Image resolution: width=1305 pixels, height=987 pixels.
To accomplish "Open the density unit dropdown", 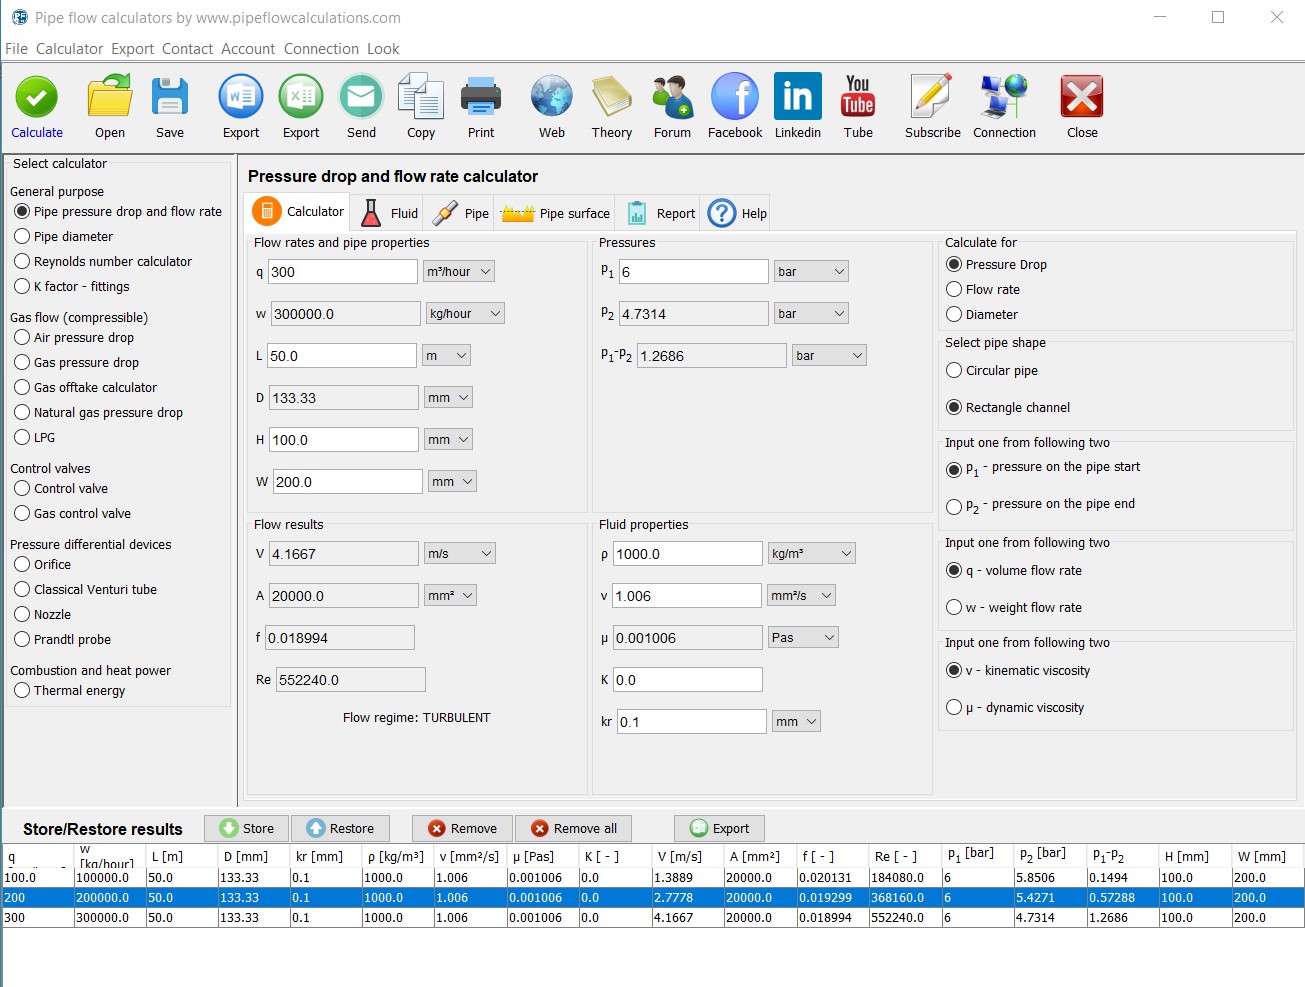I will pyautogui.click(x=811, y=553).
